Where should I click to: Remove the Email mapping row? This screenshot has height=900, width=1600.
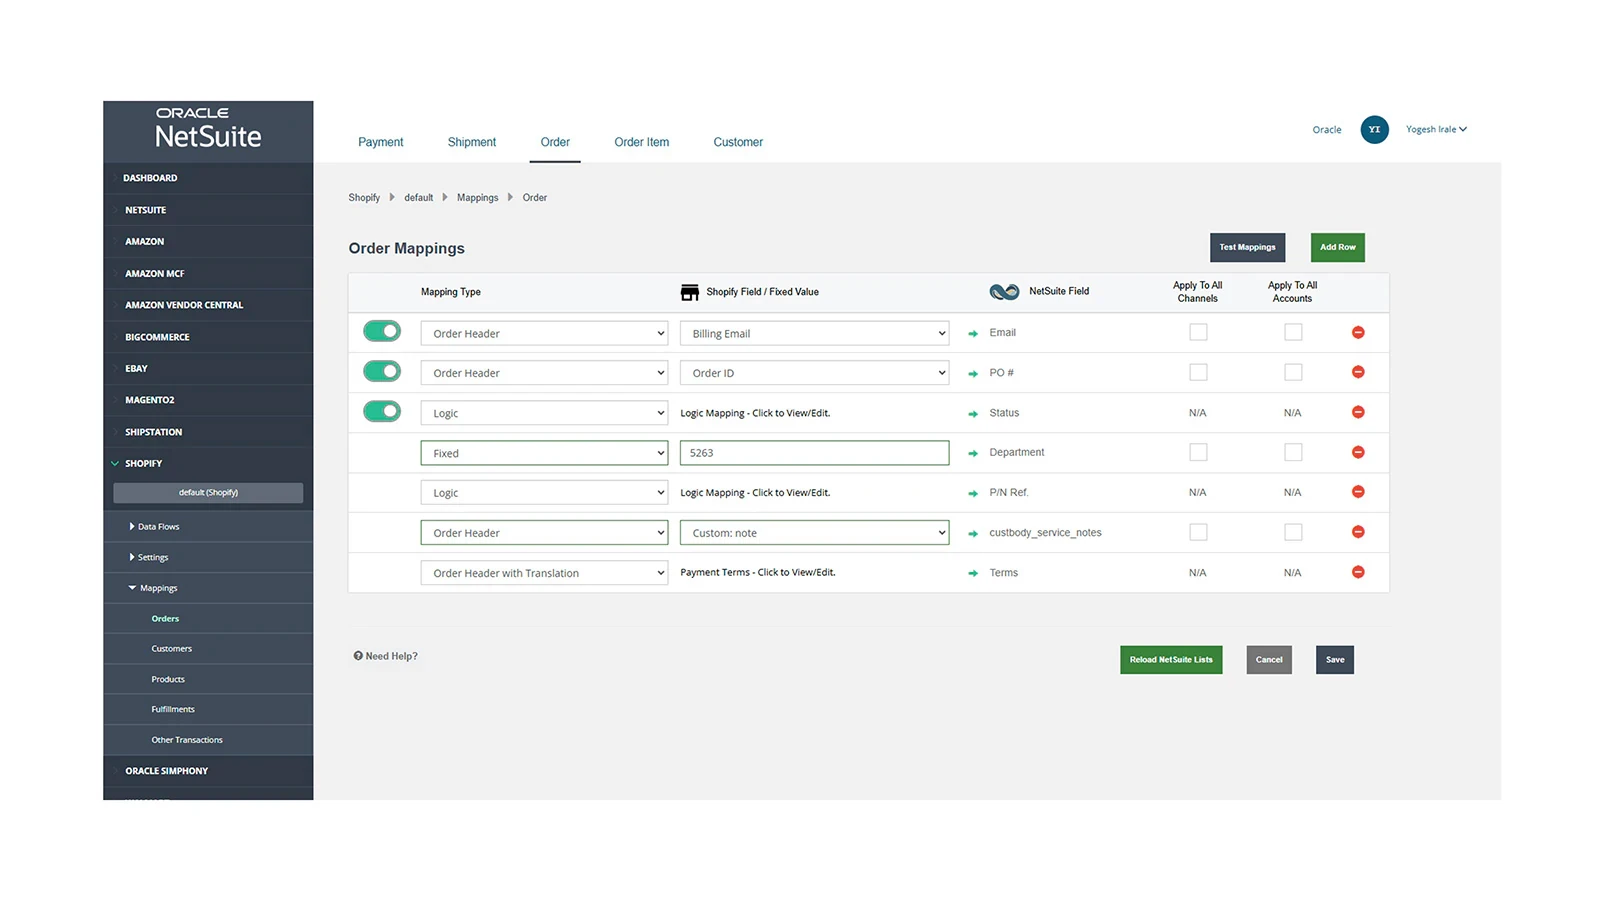[x=1358, y=332]
